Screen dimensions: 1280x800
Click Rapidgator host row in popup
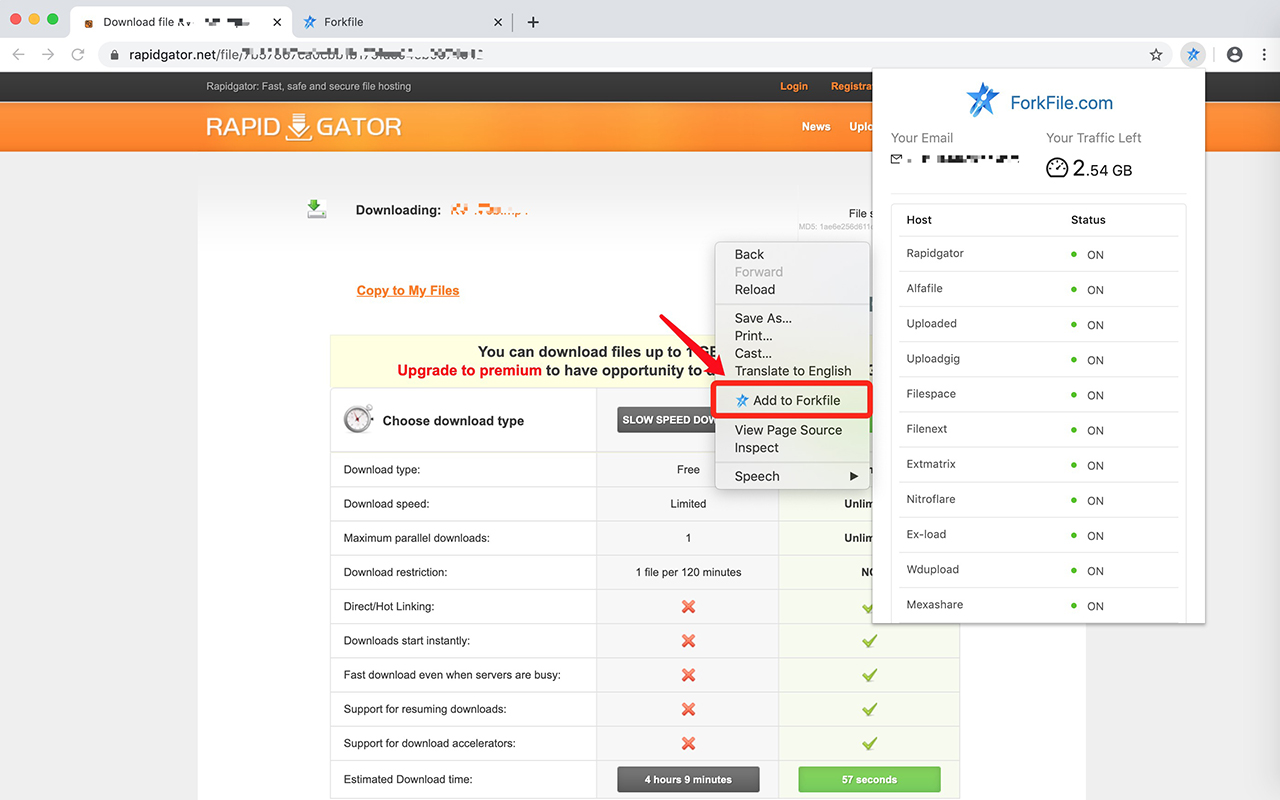click(1038, 254)
